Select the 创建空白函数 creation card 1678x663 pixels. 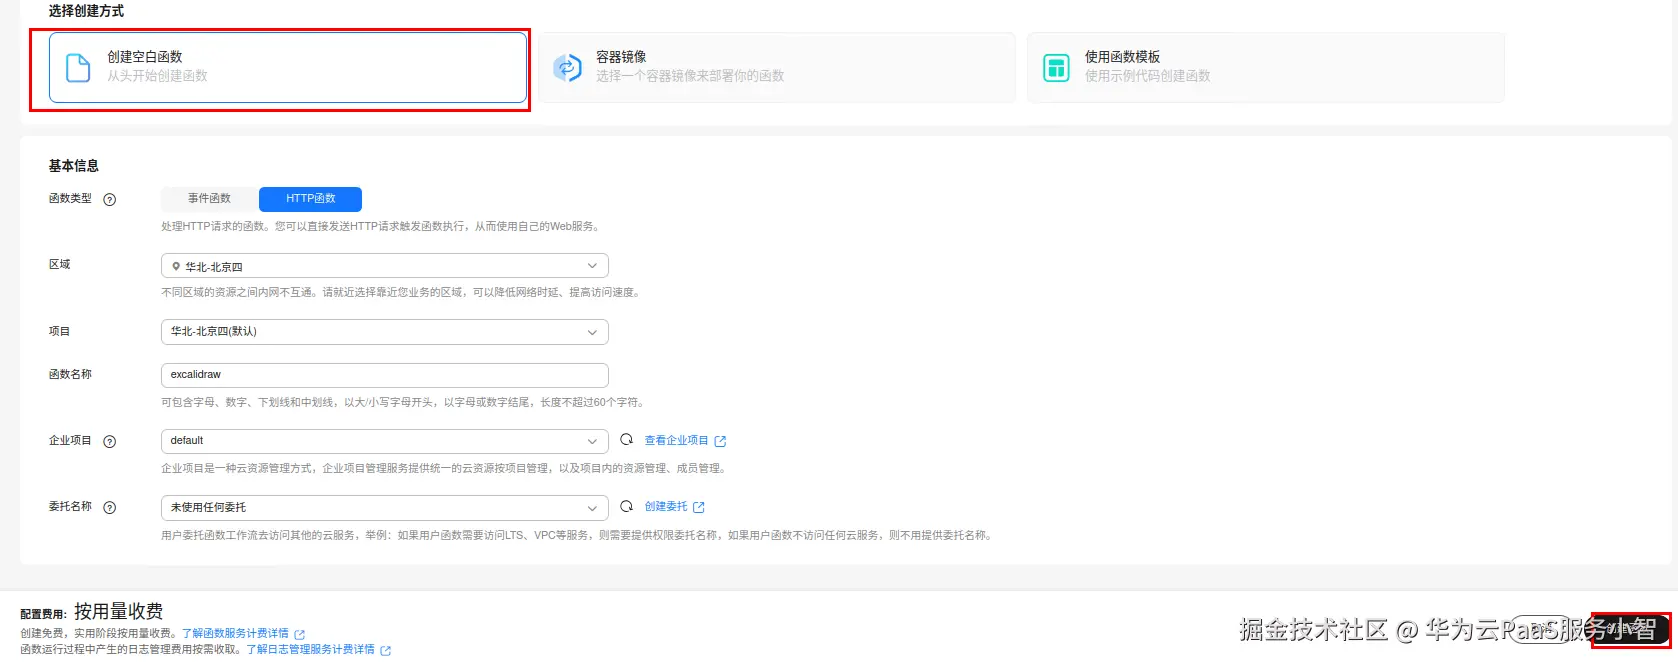coord(288,67)
